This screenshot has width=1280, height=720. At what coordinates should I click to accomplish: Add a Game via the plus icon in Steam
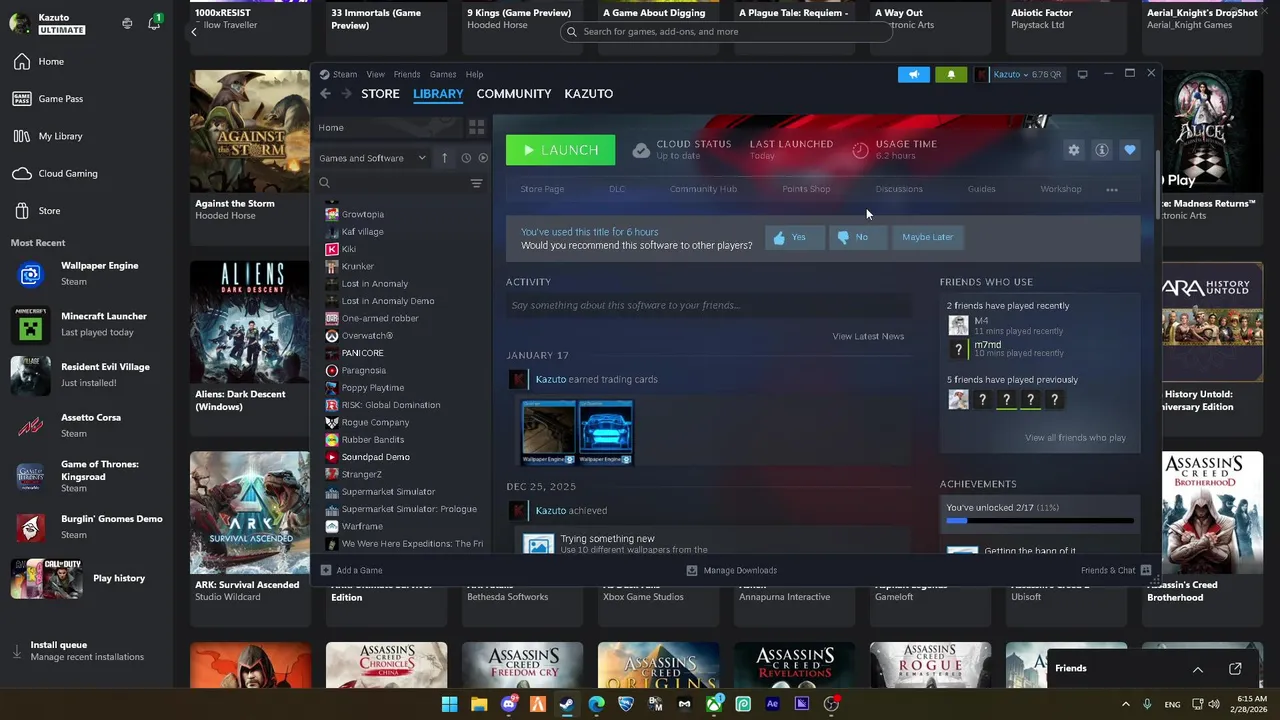[x=351, y=571]
